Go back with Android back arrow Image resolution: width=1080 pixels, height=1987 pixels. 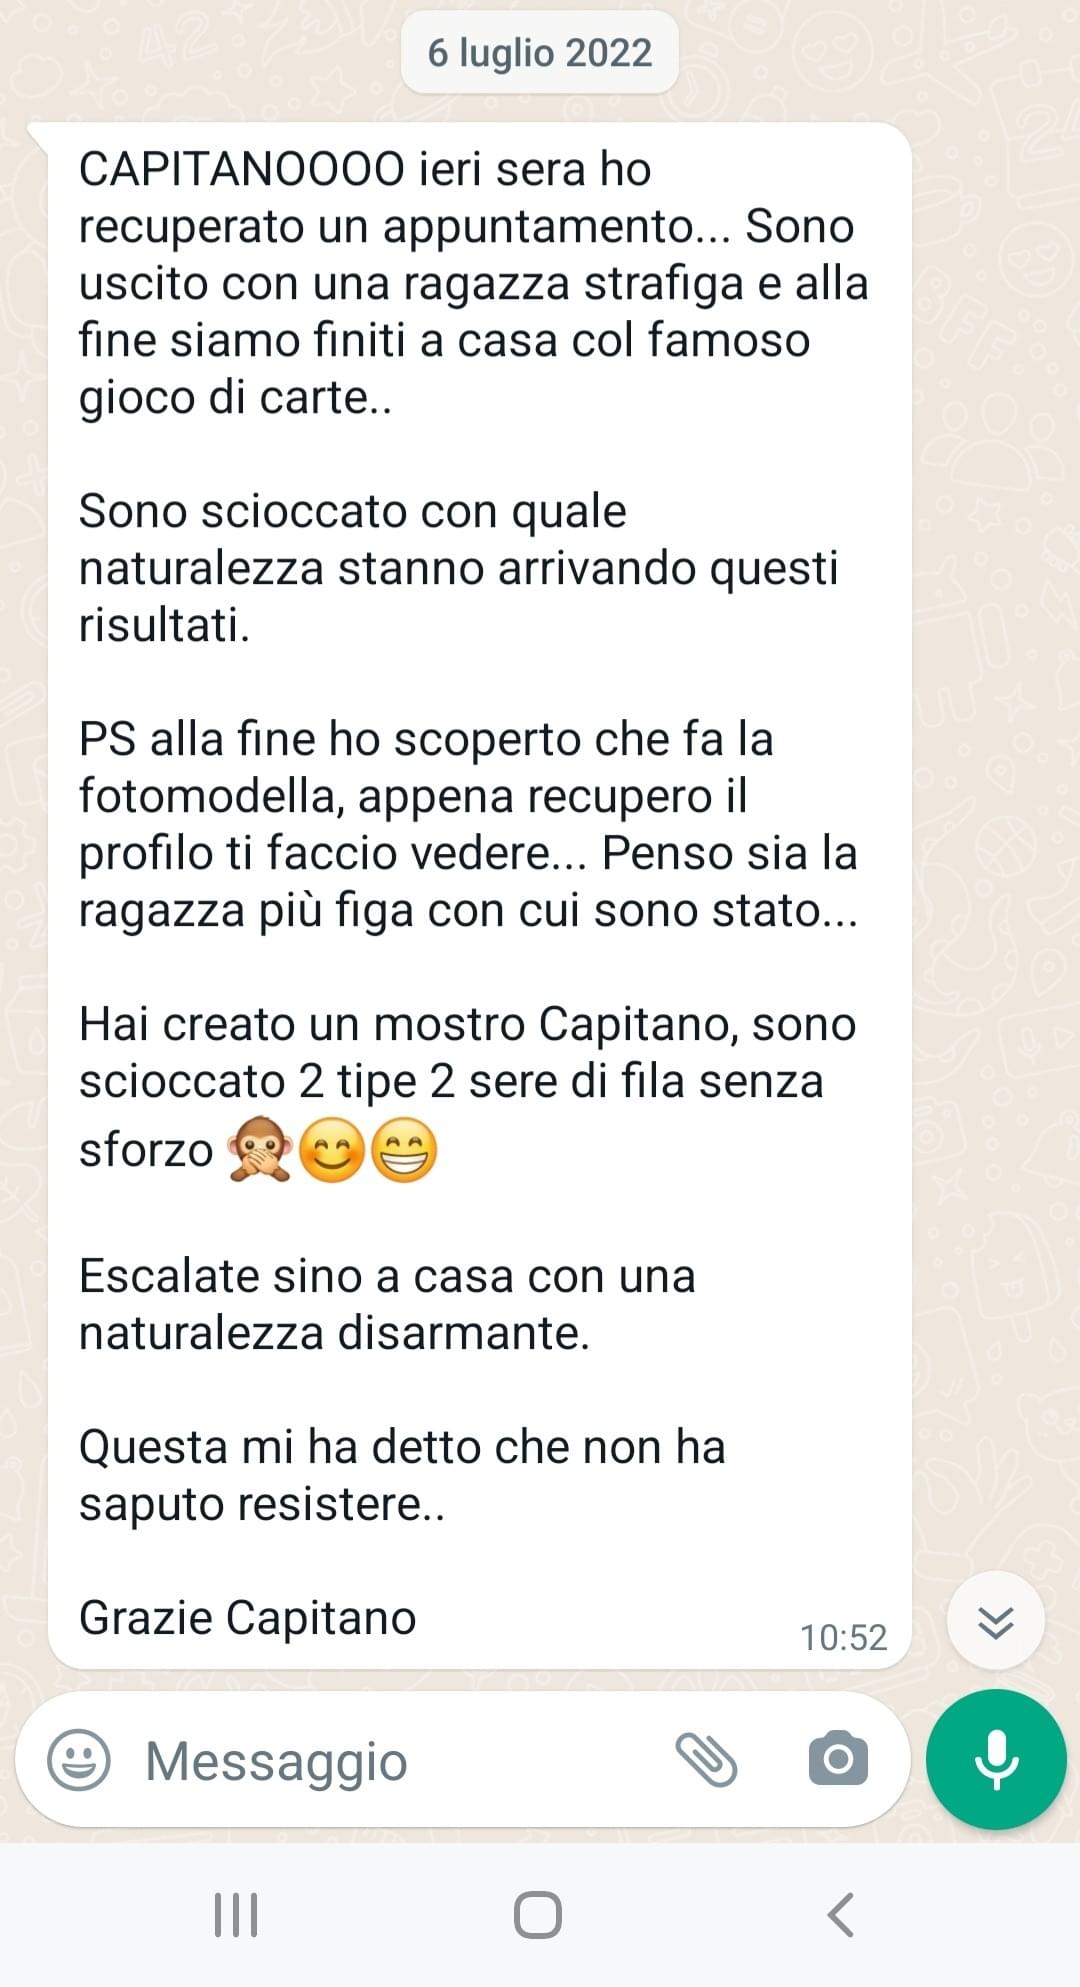click(x=841, y=1915)
